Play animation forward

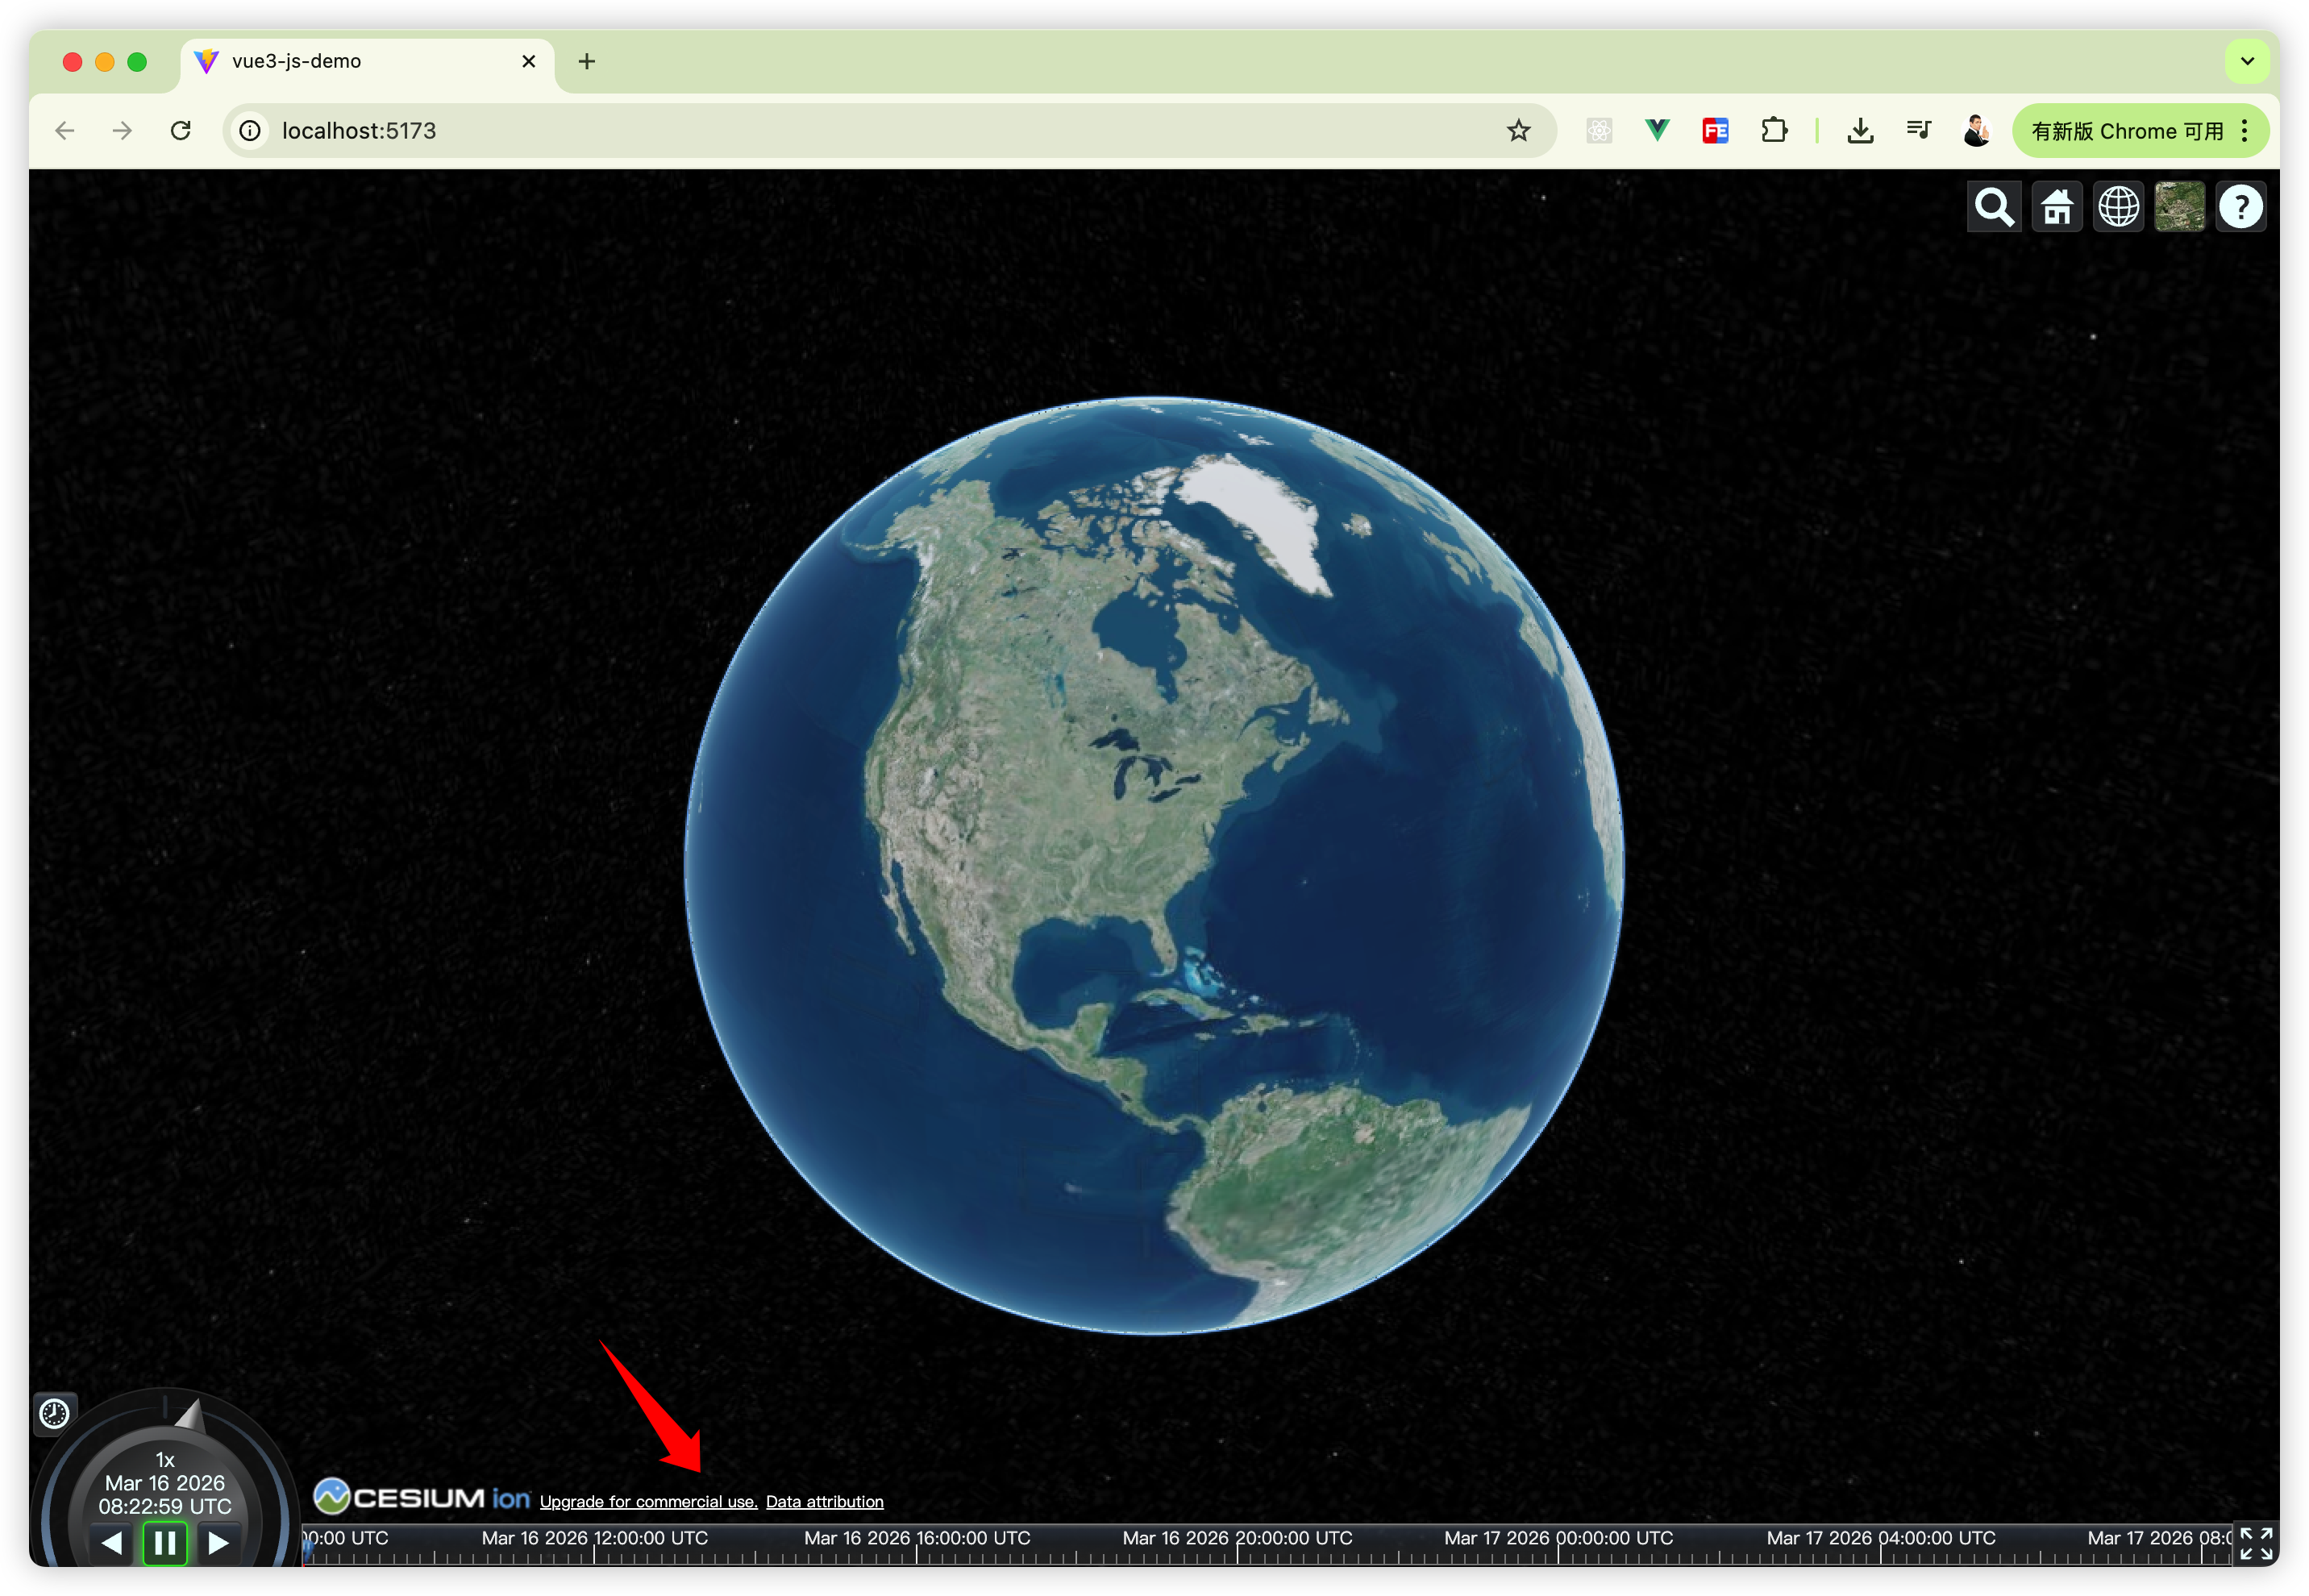(x=218, y=1543)
